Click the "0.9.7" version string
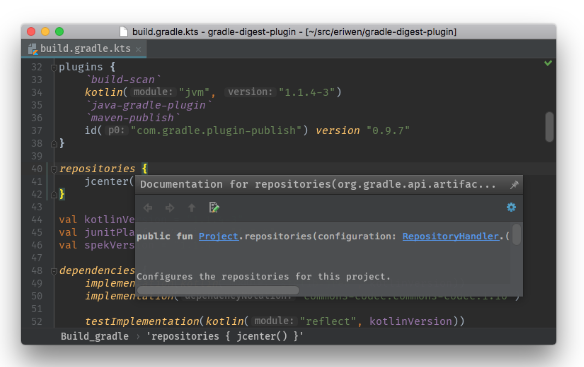The image size is (584, 367). (x=388, y=130)
